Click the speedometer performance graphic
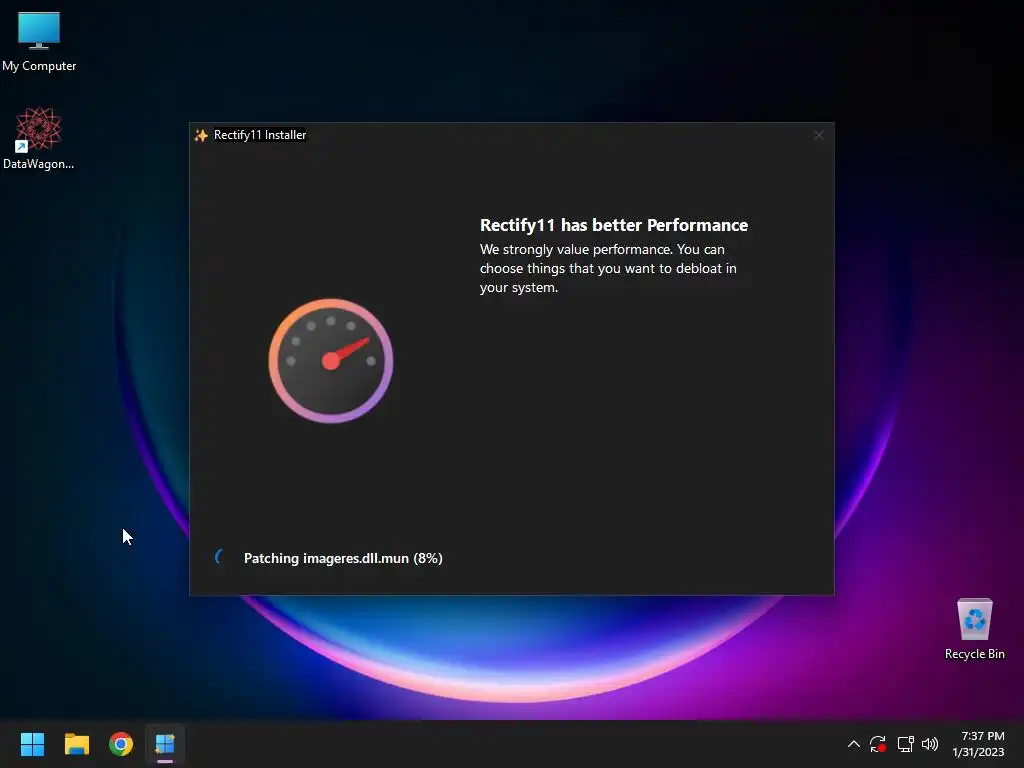The width and height of the screenshot is (1024, 768). [x=330, y=360]
